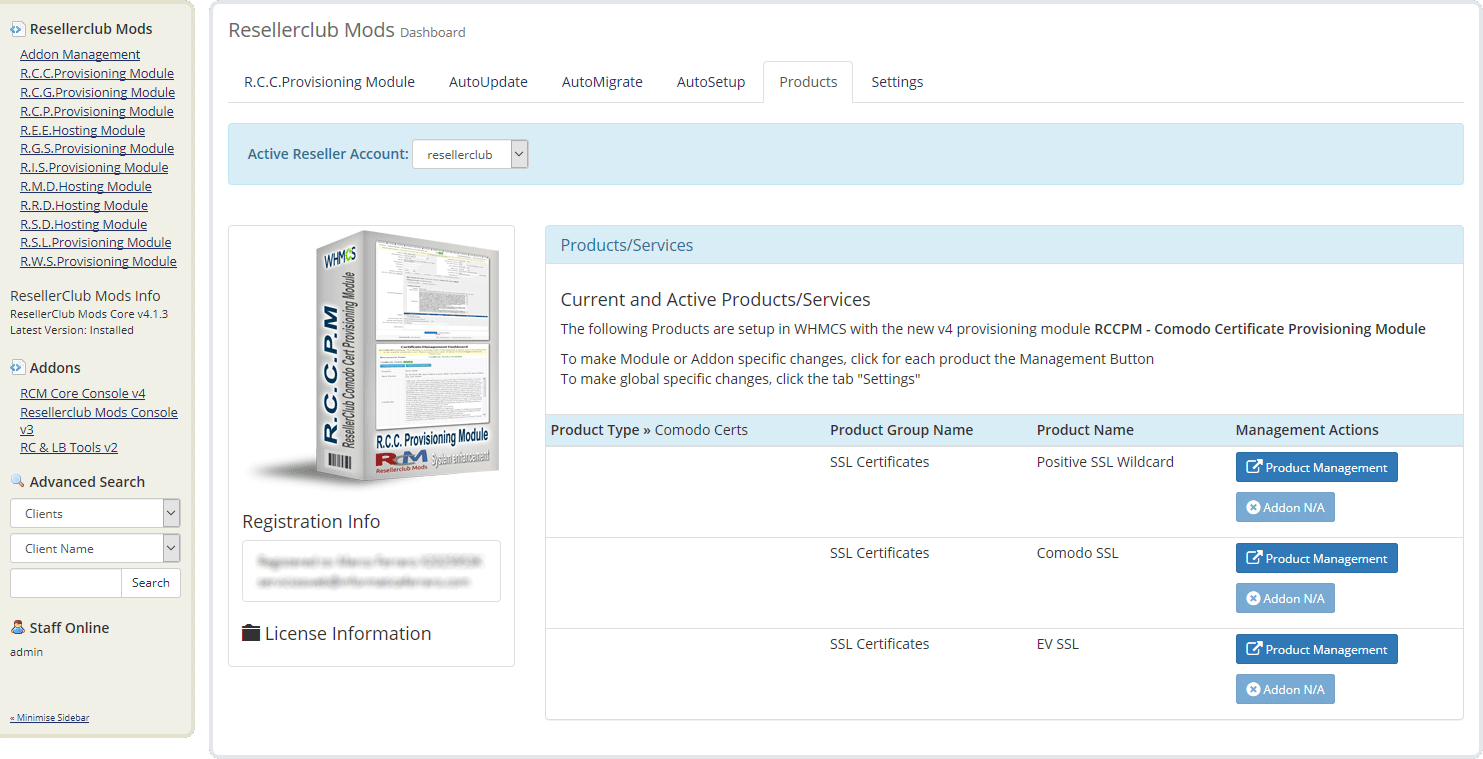This screenshot has width=1483, height=759.
Task: Open the R.I.S.Provisioning Module link
Action: pyautogui.click(x=94, y=167)
